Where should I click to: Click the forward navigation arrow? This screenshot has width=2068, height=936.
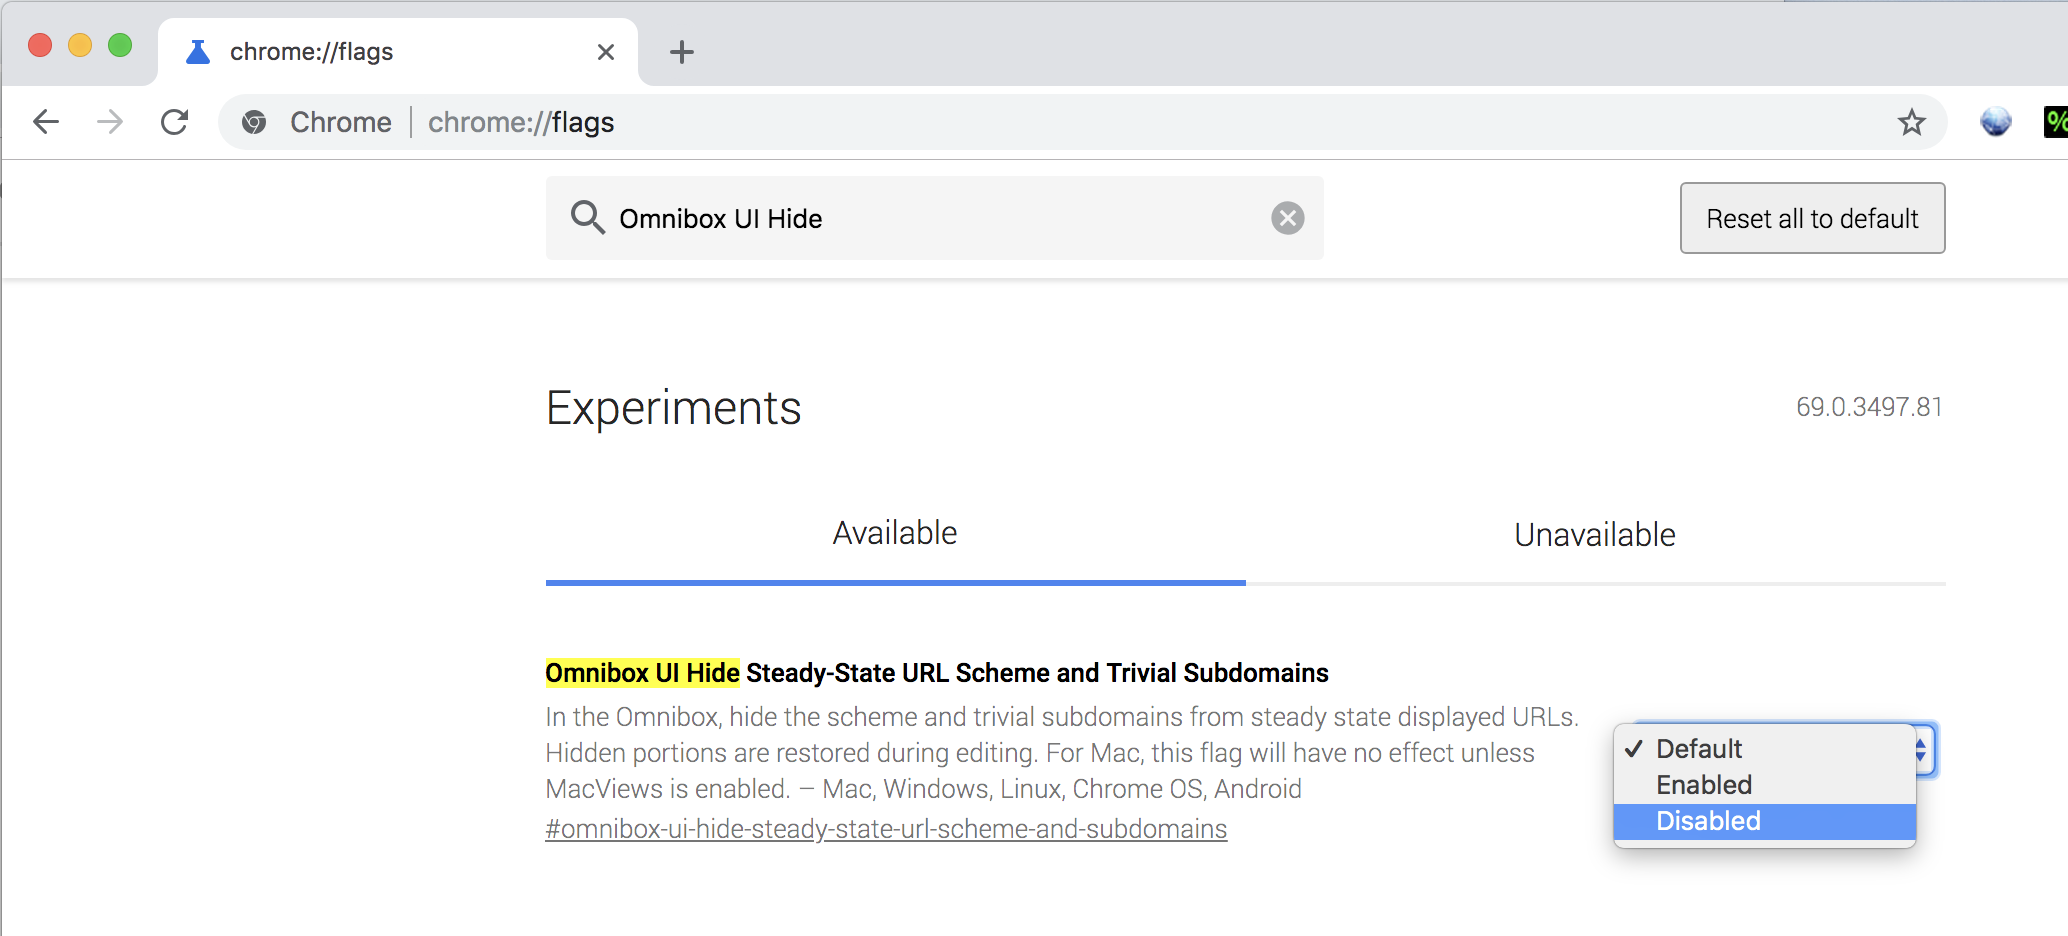click(110, 122)
